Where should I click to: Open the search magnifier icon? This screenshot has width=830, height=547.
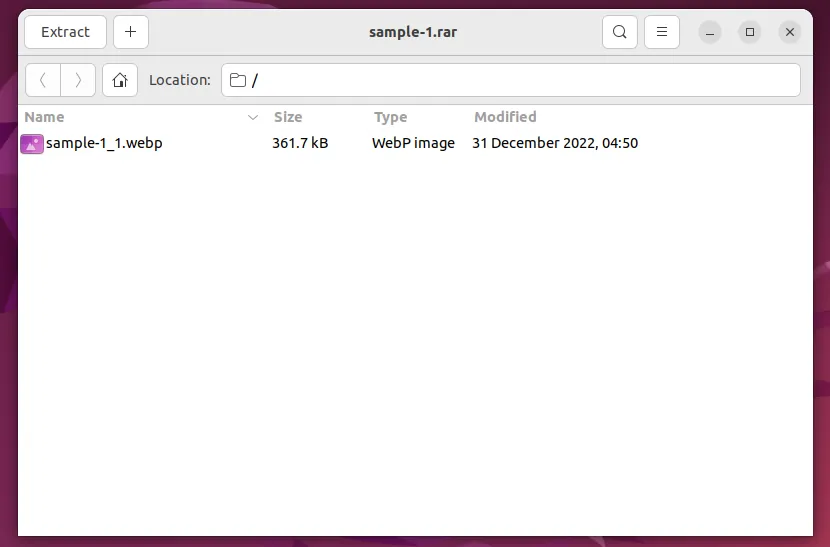point(620,32)
